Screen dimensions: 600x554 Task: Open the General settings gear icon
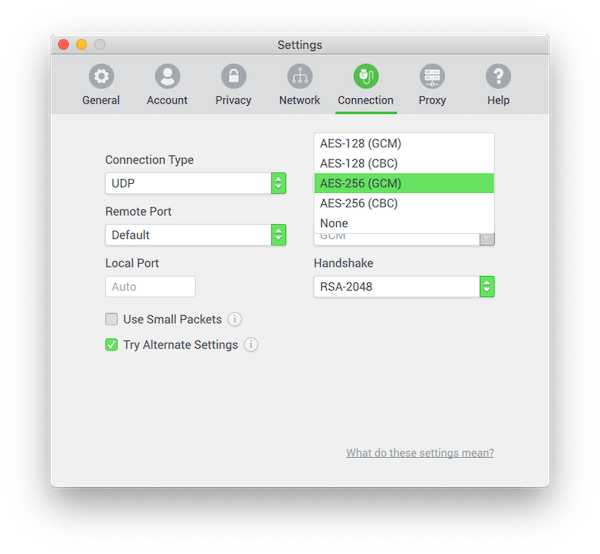101,77
